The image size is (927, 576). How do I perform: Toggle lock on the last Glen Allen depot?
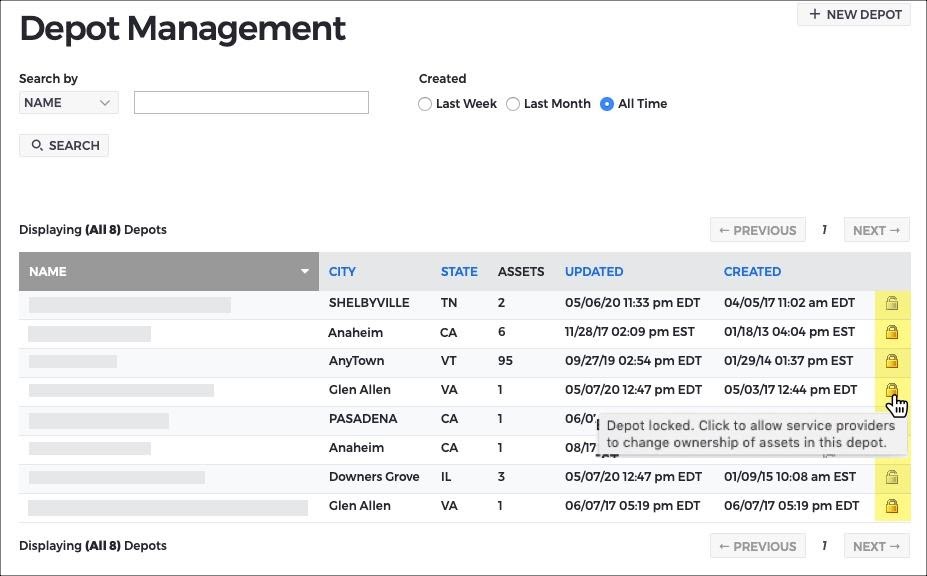pos(892,506)
